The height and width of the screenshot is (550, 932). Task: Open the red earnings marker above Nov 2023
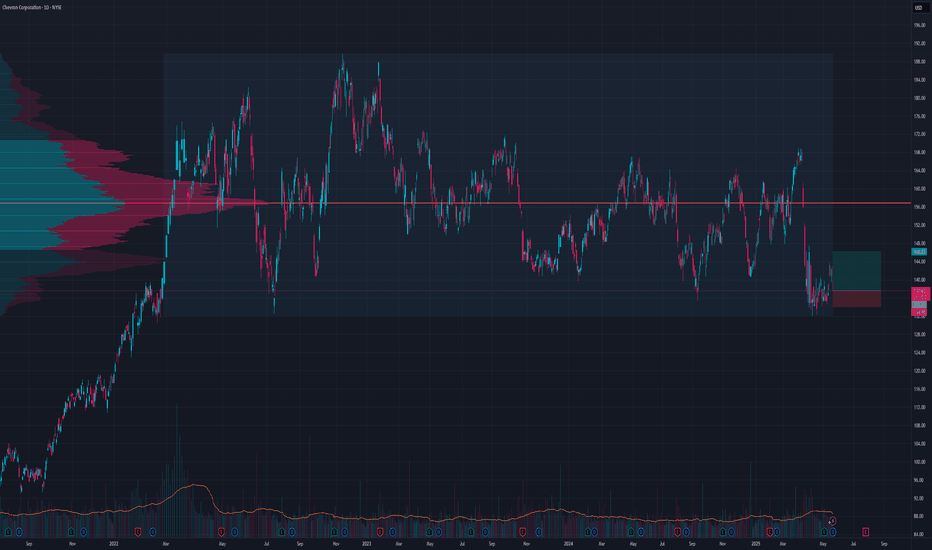point(522,532)
